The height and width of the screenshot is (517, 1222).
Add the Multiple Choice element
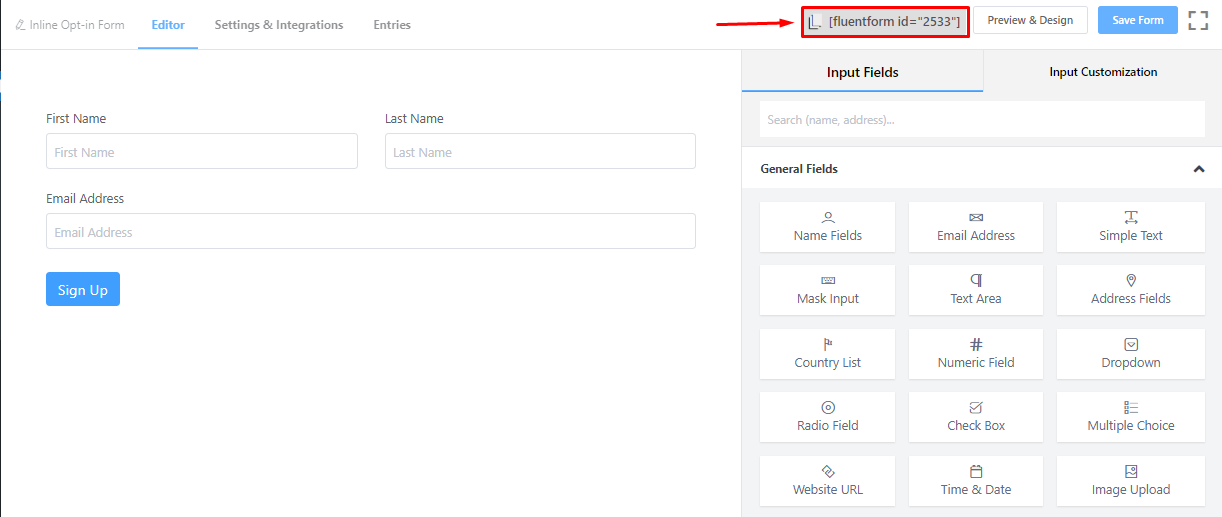click(x=1131, y=417)
